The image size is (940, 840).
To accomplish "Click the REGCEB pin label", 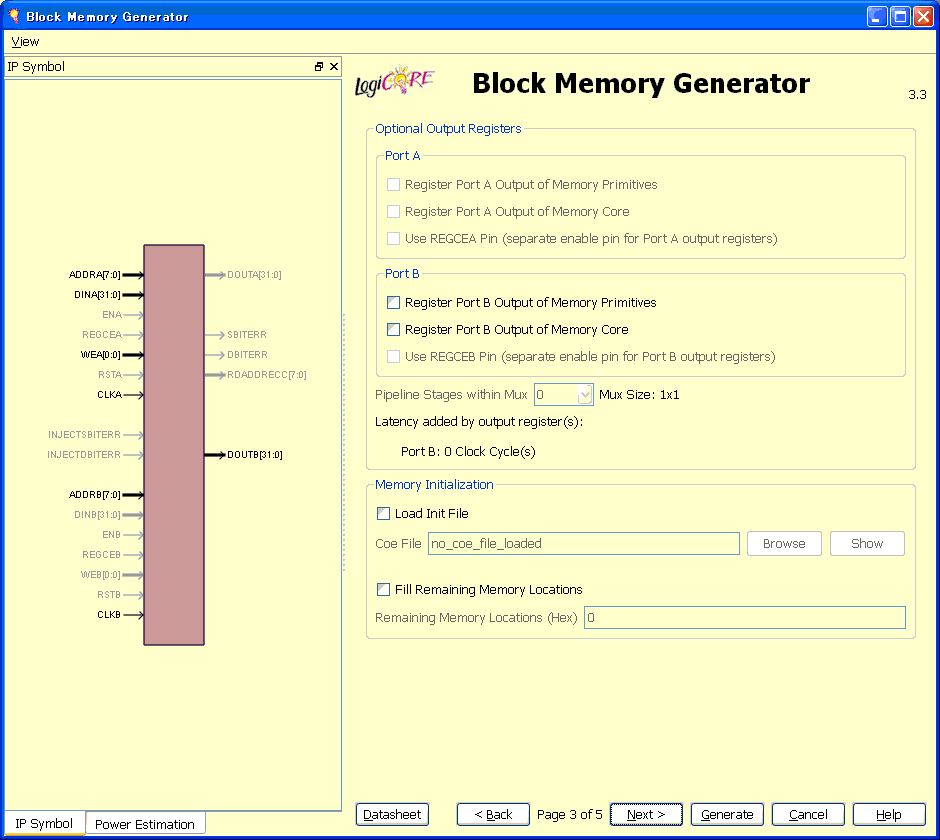I will pyautogui.click(x=101, y=555).
